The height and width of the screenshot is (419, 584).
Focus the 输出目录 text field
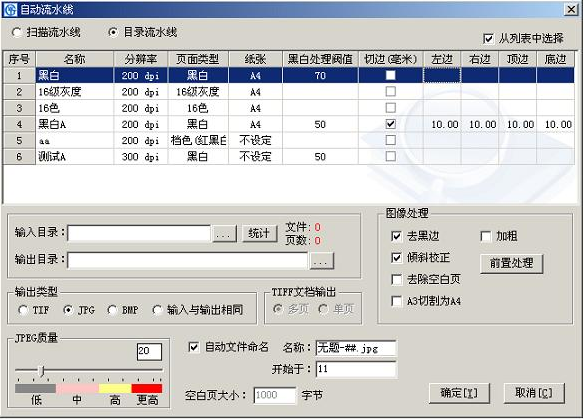(x=188, y=261)
